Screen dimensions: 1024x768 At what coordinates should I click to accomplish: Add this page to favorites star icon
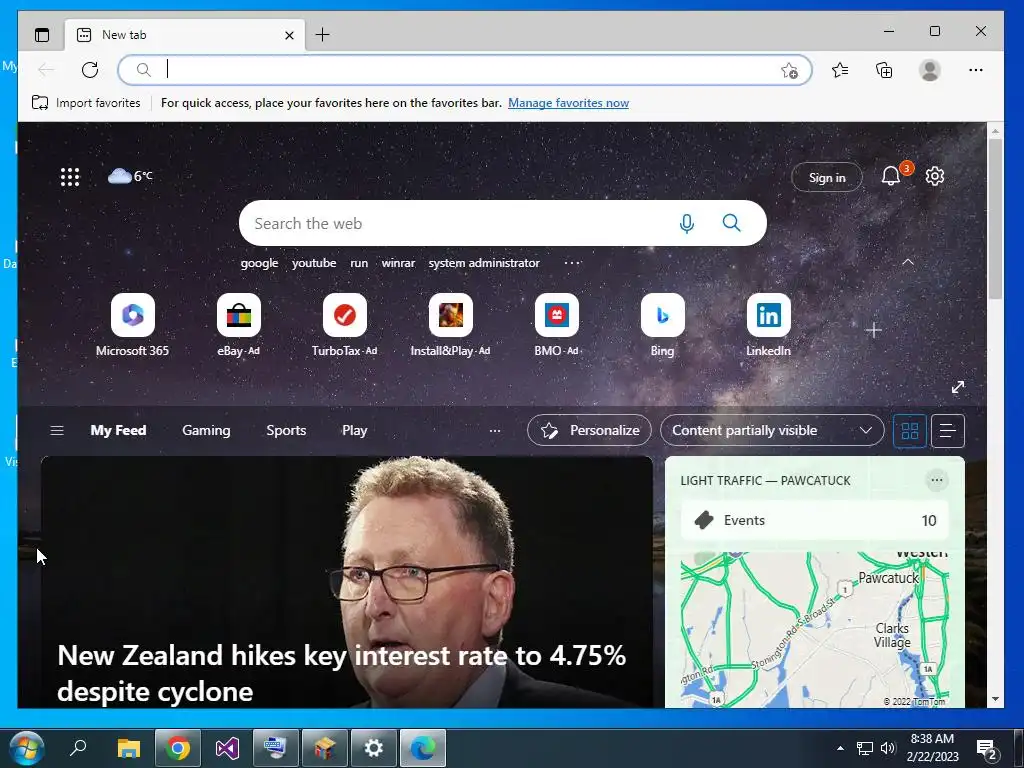pyautogui.click(x=789, y=70)
